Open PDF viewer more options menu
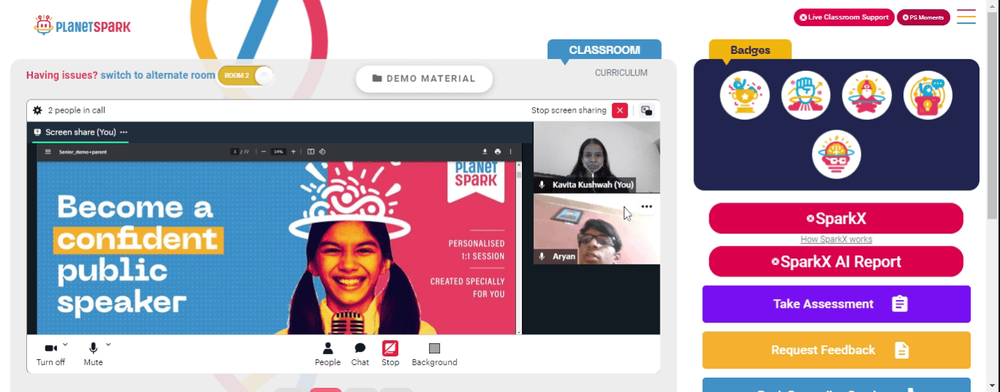The image size is (1000, 392). 510,152
